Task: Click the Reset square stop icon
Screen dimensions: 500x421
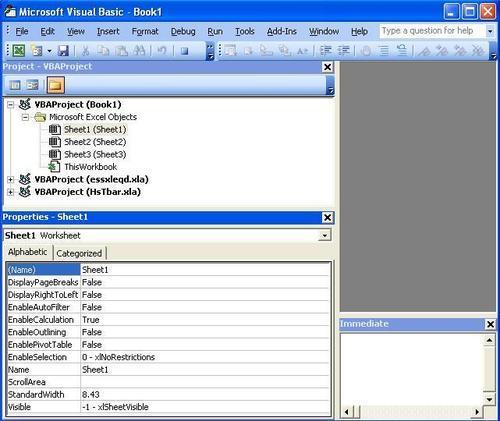Action: click(184, 51)
